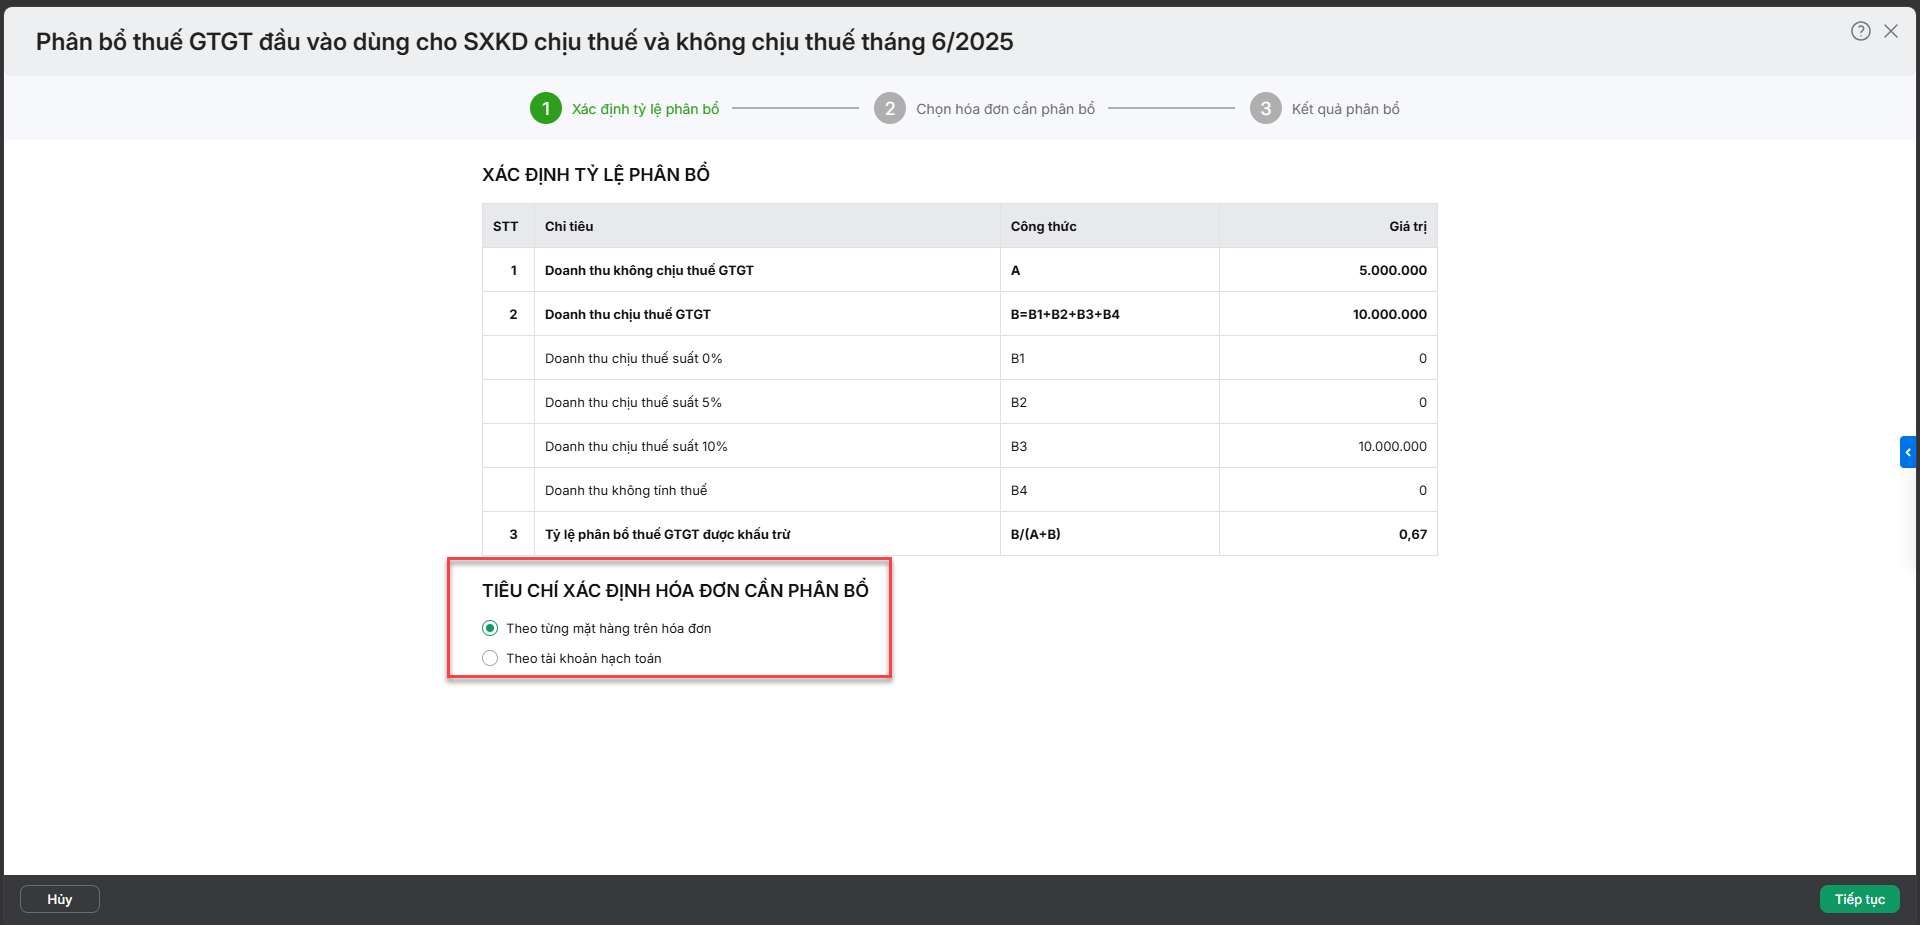Open the help question mark icon
The width and height of the screenshot is (1920, 925).
coord(1860,31)
